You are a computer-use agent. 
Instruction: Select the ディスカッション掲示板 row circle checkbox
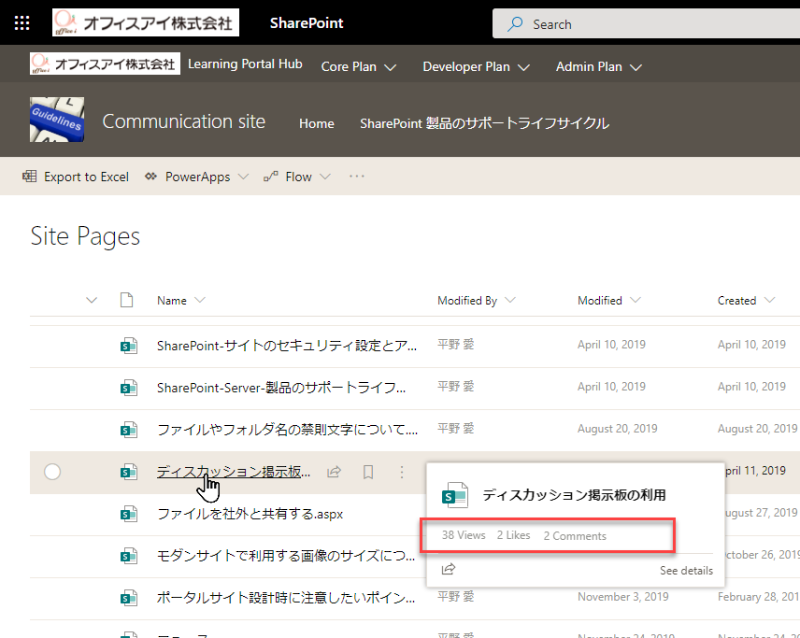53,472
